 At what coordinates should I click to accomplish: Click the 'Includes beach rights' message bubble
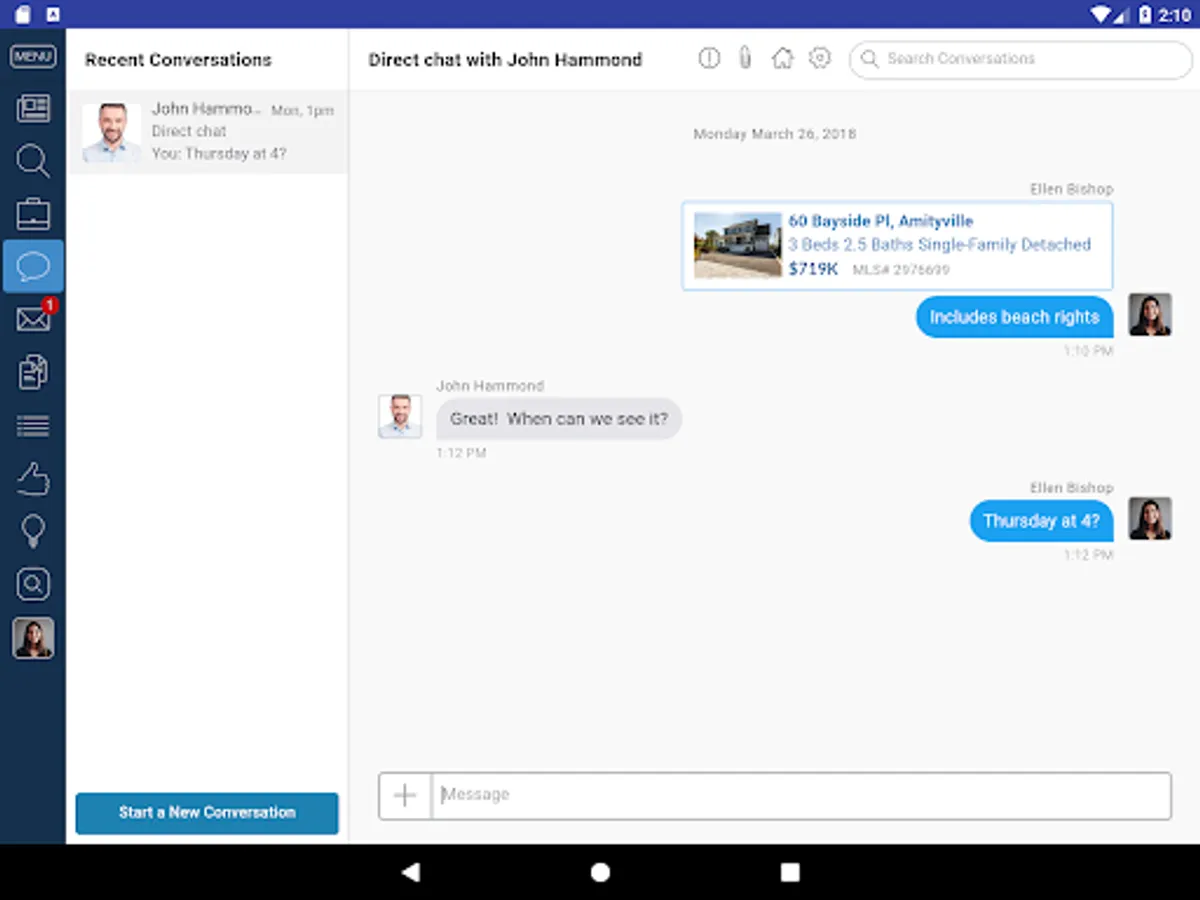(1014, 317)
